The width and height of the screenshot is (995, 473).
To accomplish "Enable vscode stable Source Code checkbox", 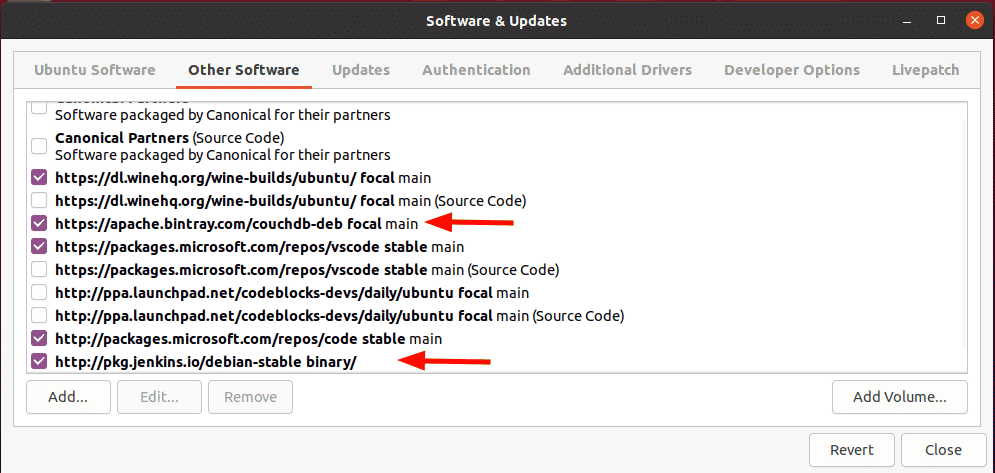I will coord(39,269).
